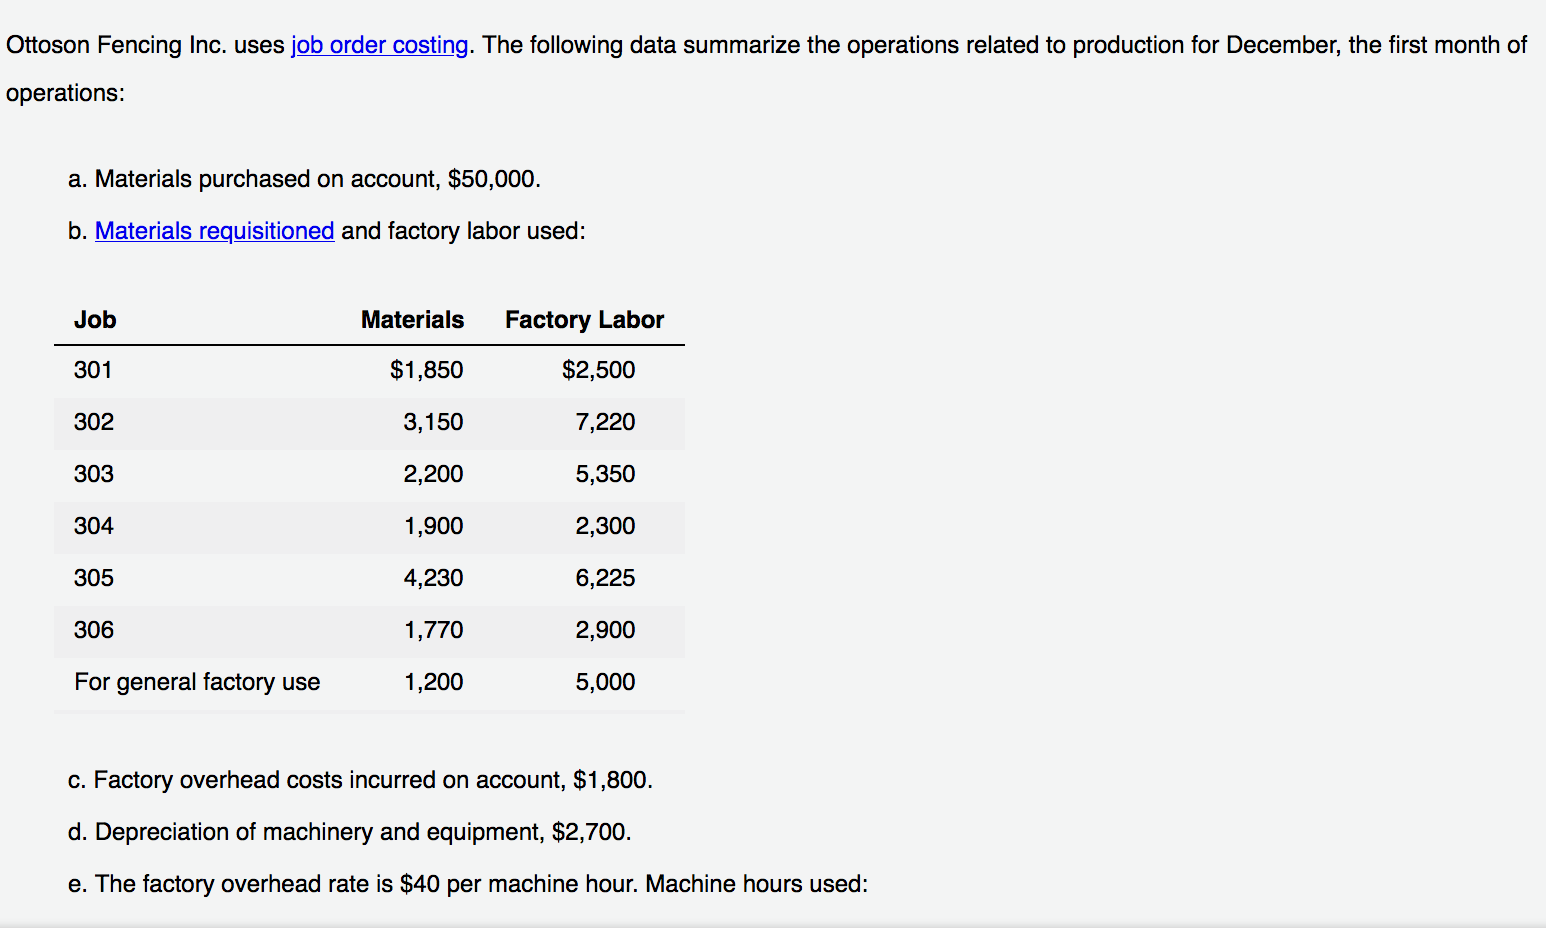Open the job order costing link
The image size is (1546, 928).
tap(378, 45)
